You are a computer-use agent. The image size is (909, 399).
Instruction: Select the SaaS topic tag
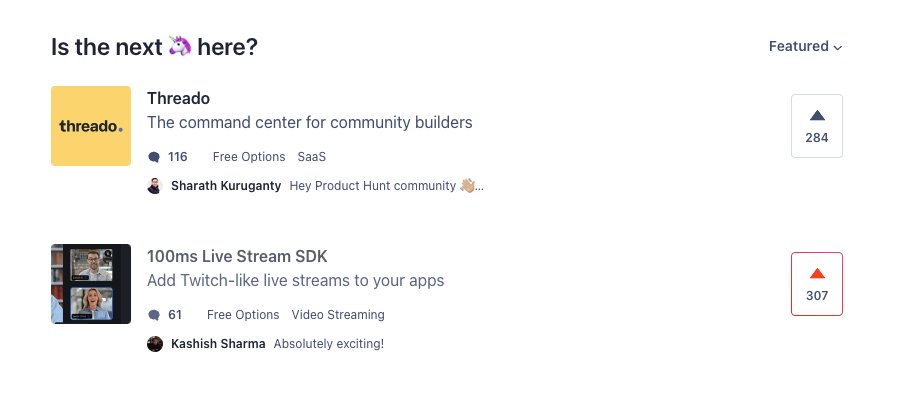(x=311, y=157)
